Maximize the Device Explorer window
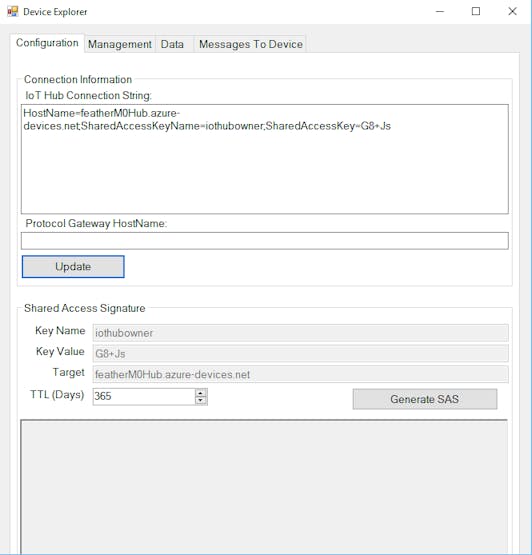Screen dimensions: 532x555 tap(476, 11)
